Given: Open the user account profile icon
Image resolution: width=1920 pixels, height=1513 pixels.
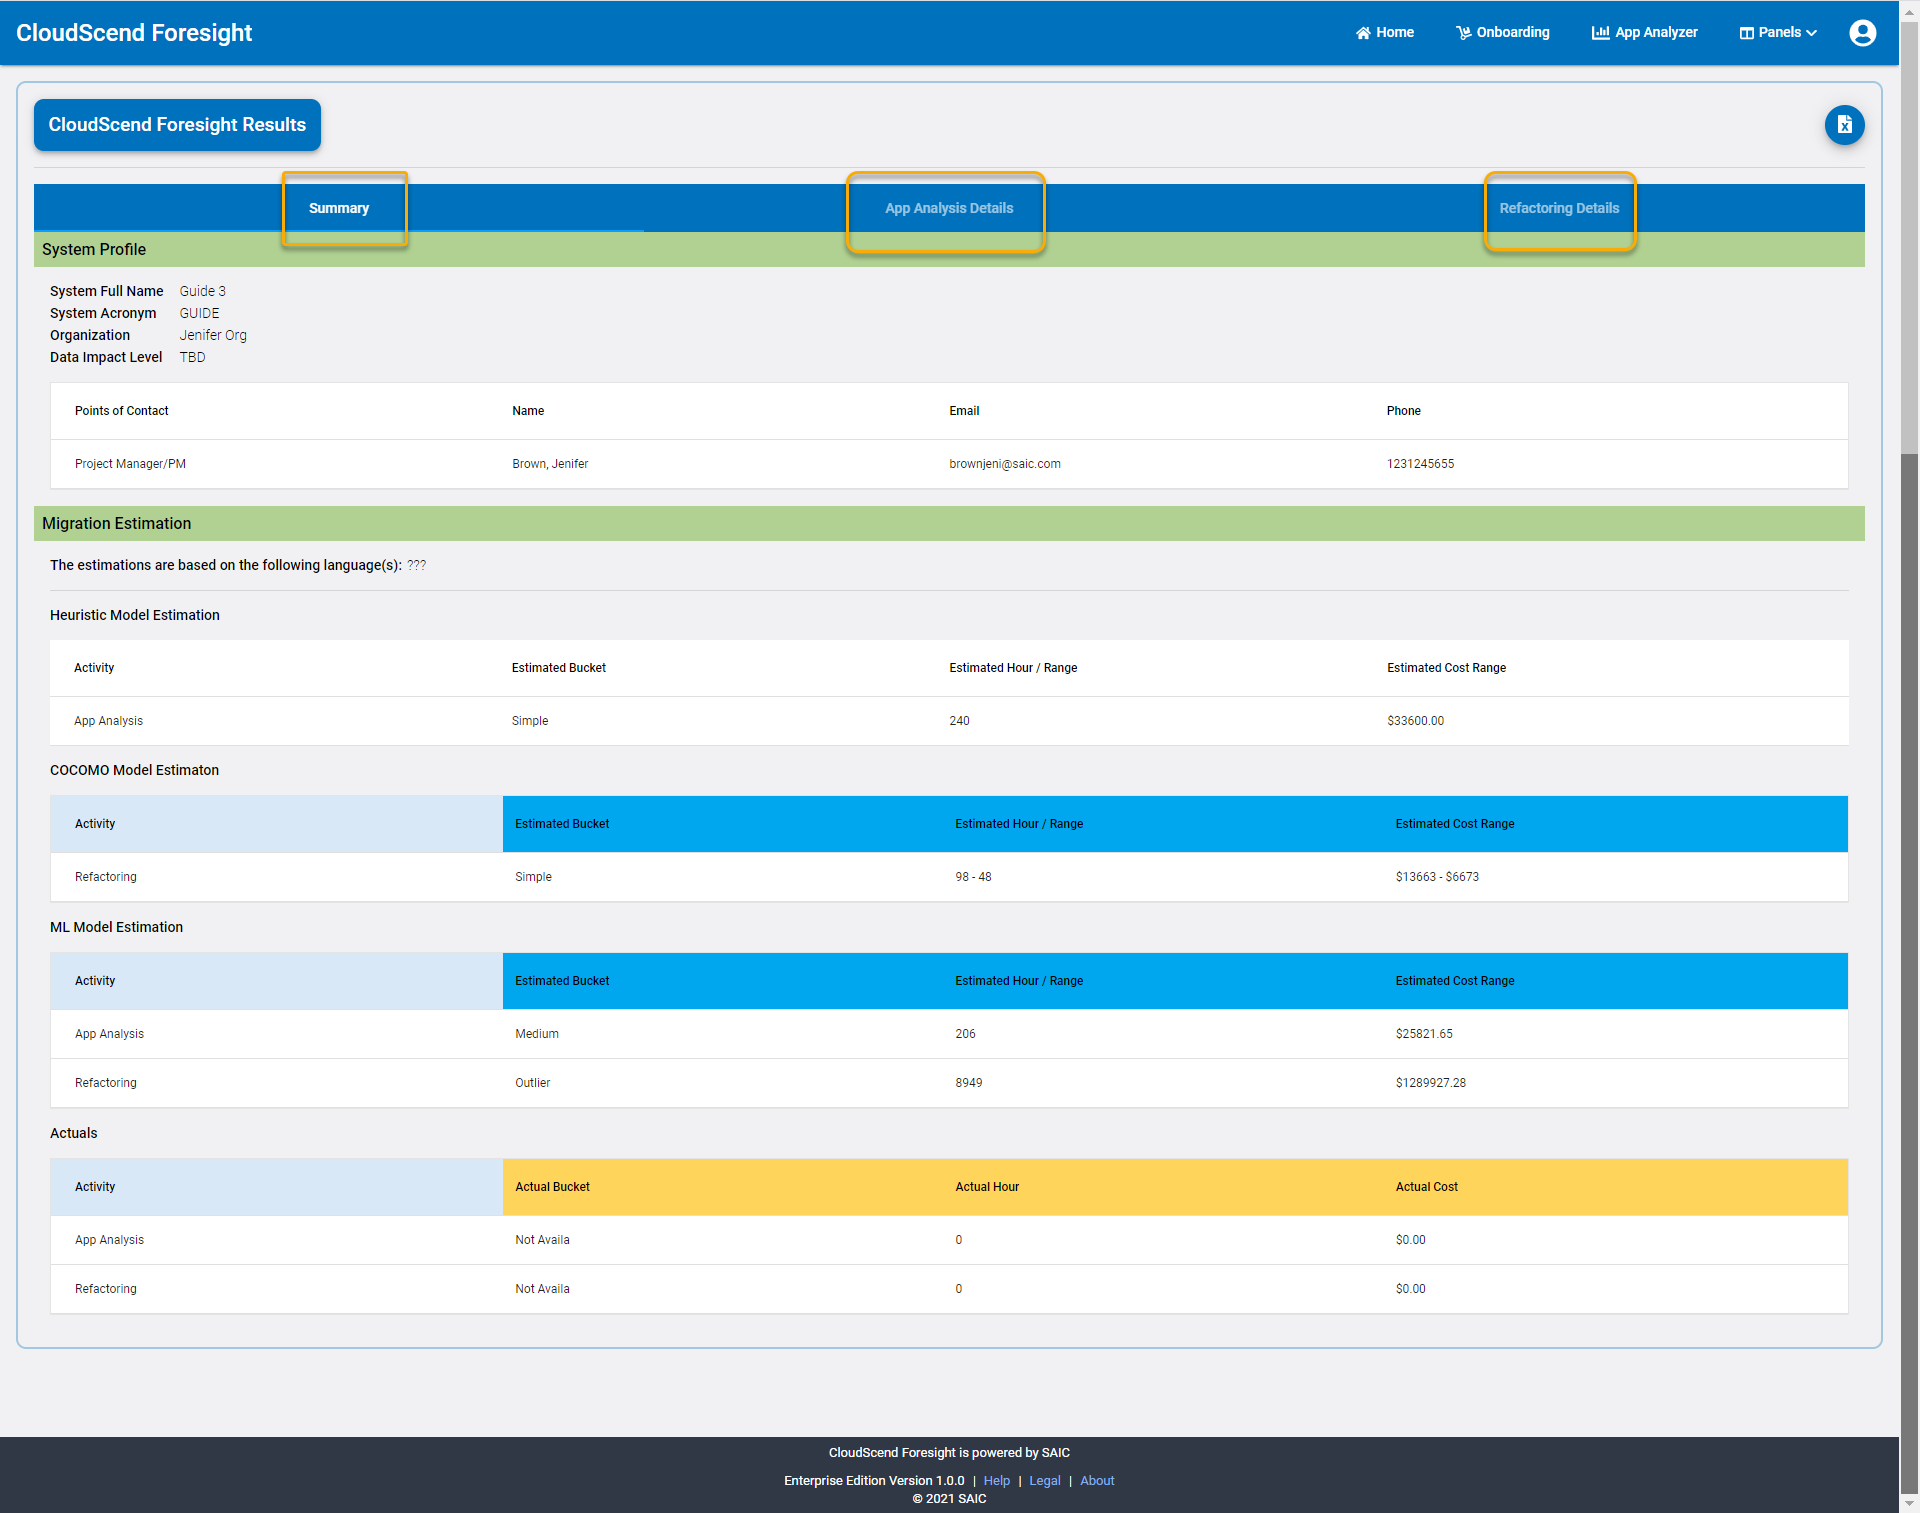Looking at the screenshot, I should click(x=1862, y=33).
